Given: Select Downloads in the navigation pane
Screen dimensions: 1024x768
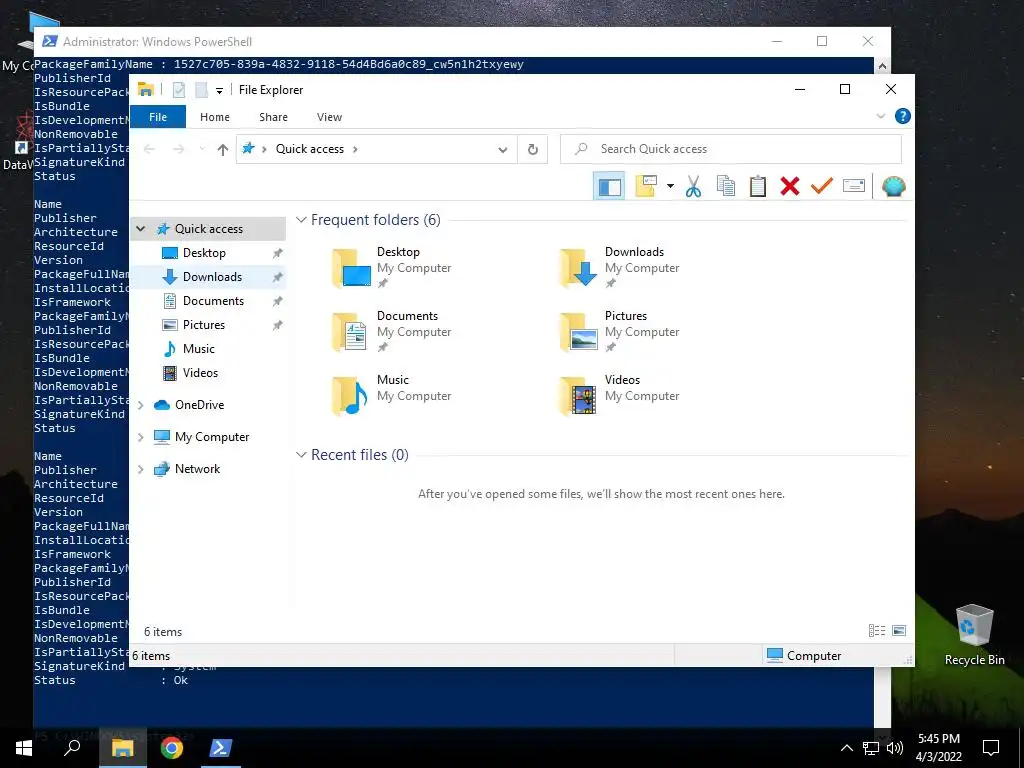Looking at the screenshot, I should 212,277.
